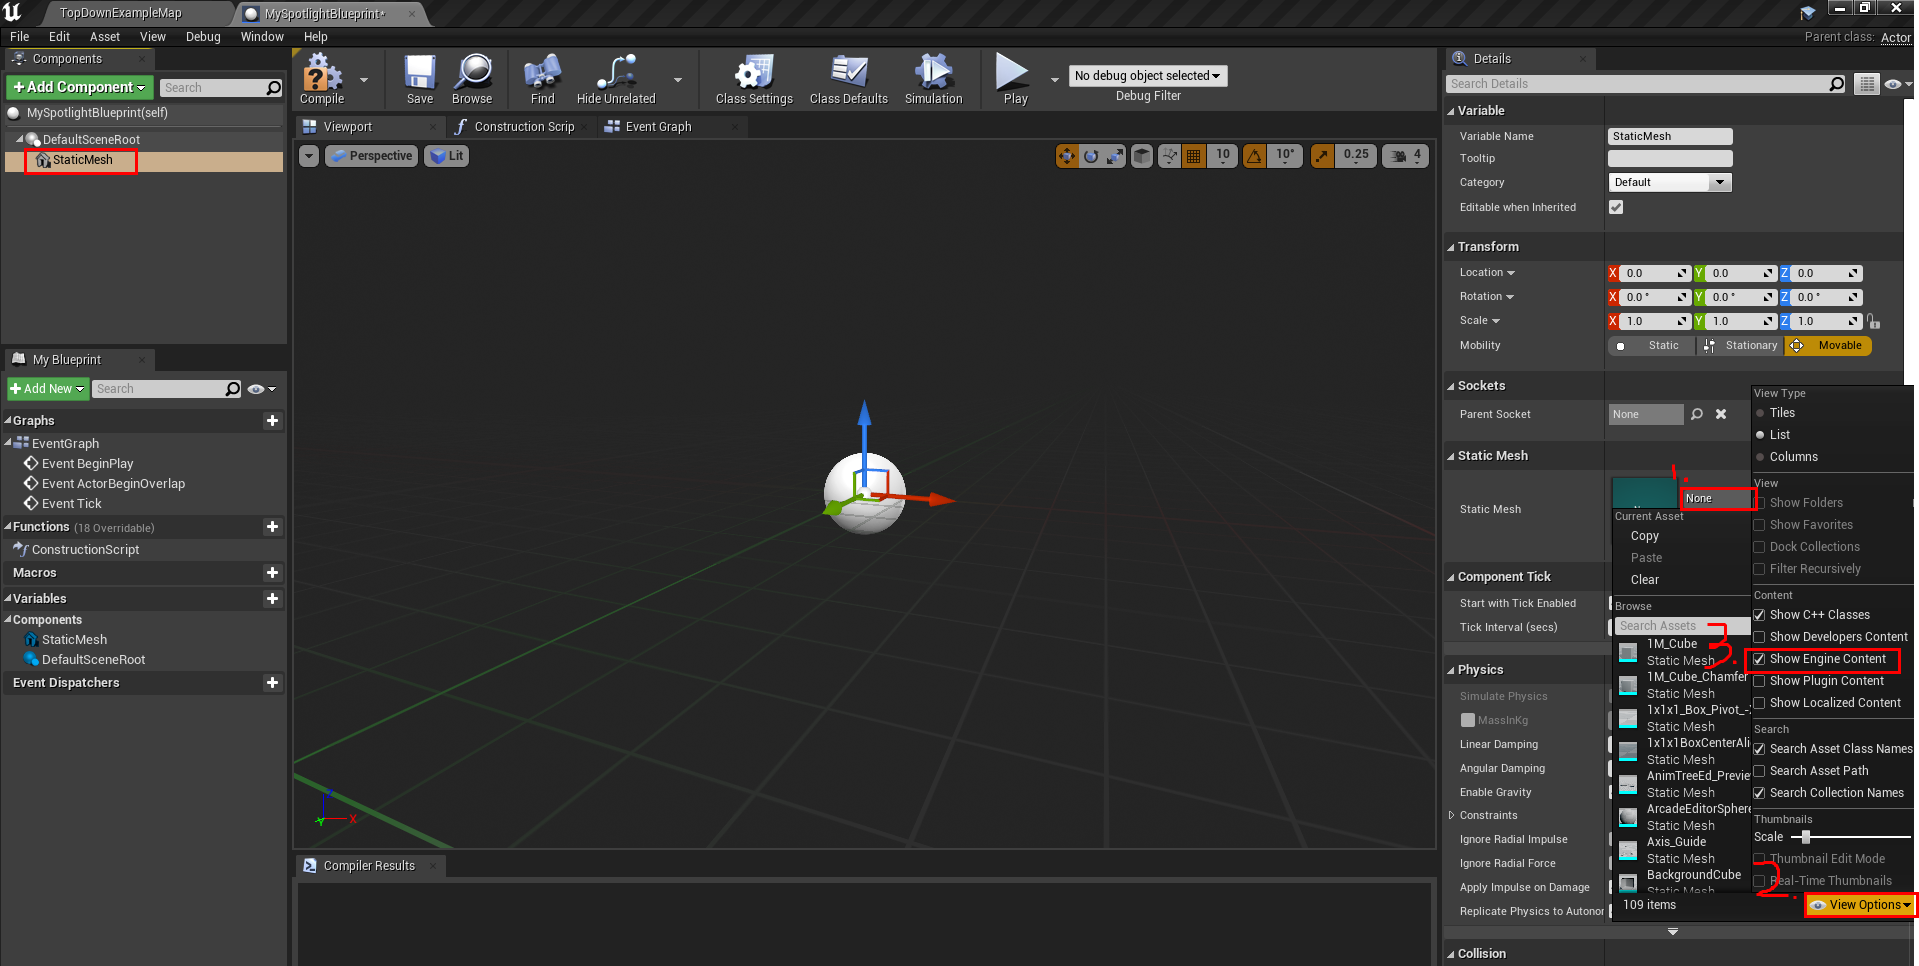Open the Debug menu
Viewport: 1919px width, 966px height.
click(x=203, y=37)
